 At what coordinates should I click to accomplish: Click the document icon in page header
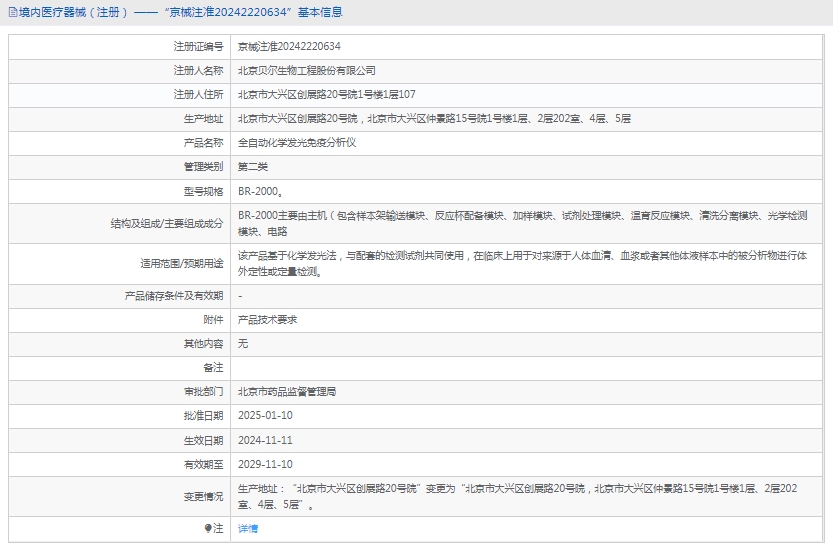10,13
